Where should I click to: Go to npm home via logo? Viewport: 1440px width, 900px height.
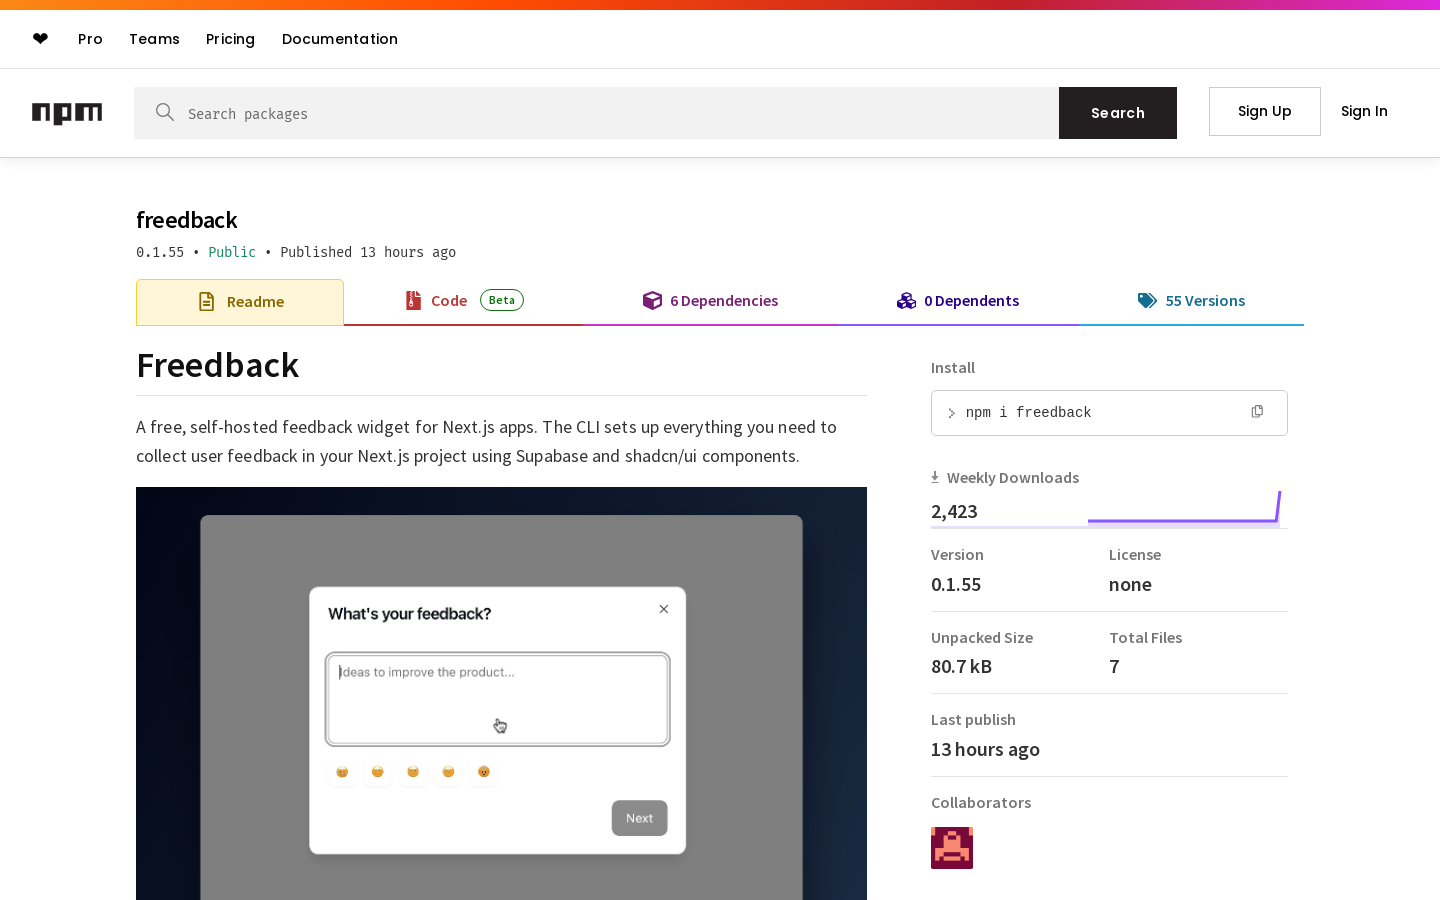tap(67, 113)
